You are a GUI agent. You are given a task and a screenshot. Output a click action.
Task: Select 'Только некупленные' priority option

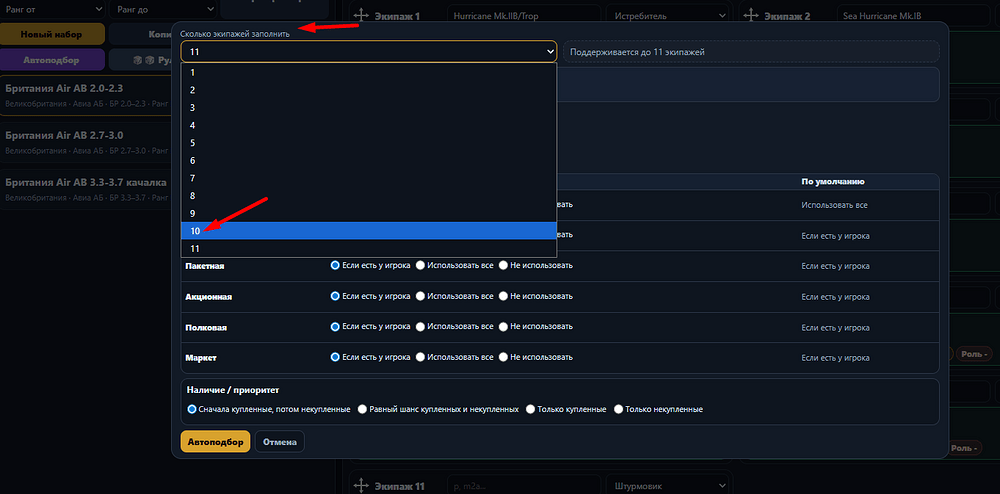click(618, 409)
